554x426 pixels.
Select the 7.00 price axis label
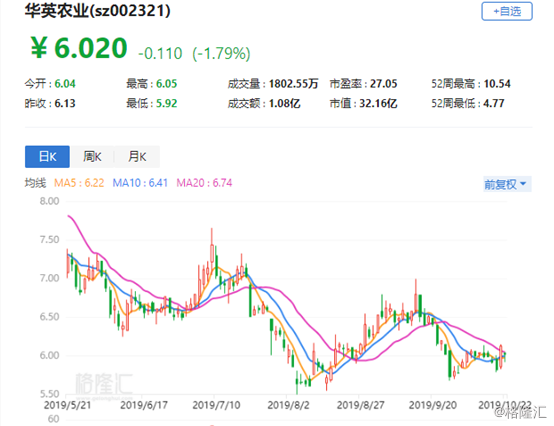(x=49, y=278)
